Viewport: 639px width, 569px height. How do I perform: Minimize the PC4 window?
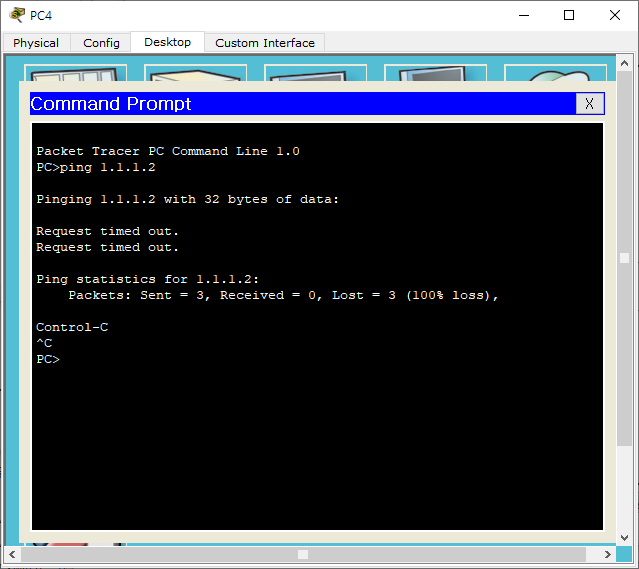(524, 15)
